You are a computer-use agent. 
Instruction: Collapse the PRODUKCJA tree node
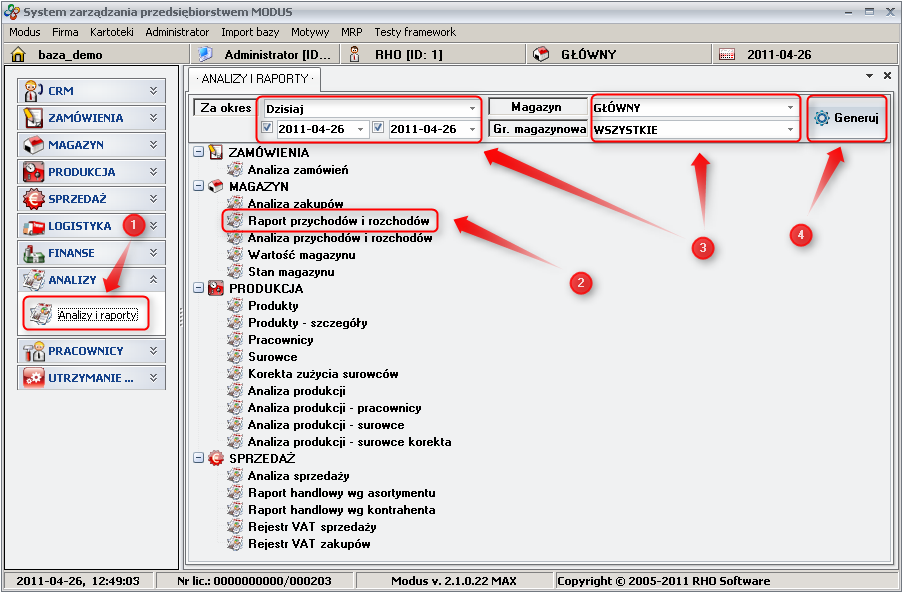(x=198, y=289)
